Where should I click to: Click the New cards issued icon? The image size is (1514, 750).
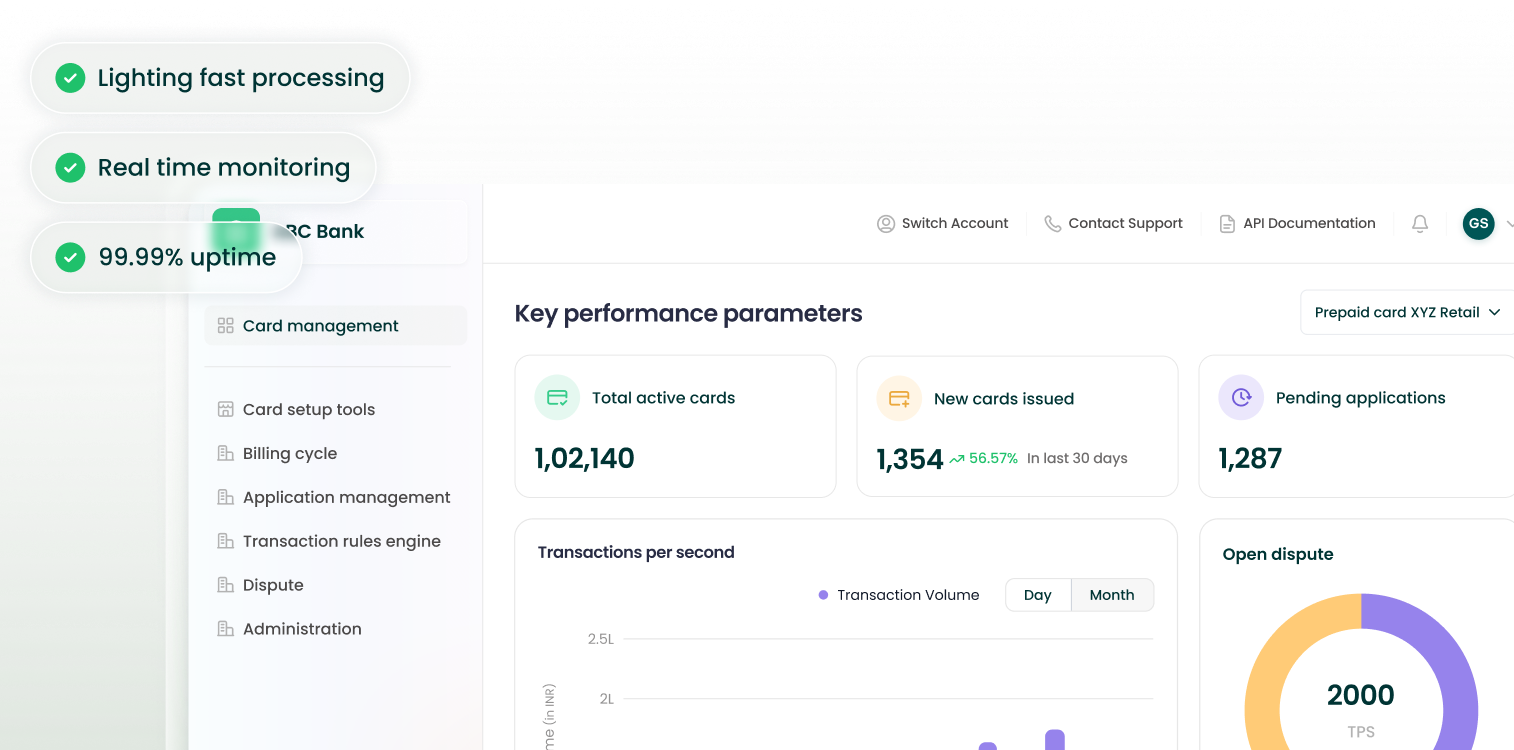click(898, 397)
